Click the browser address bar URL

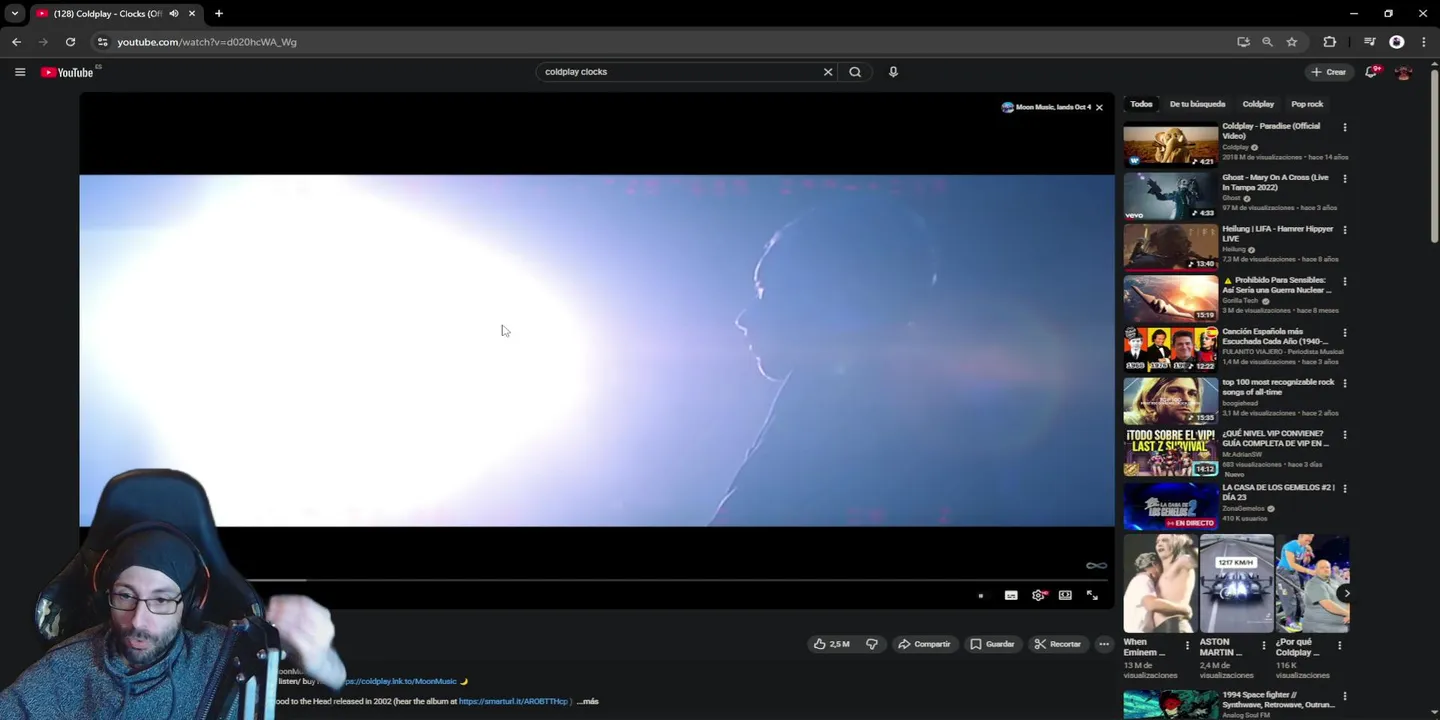coord(207,42)
